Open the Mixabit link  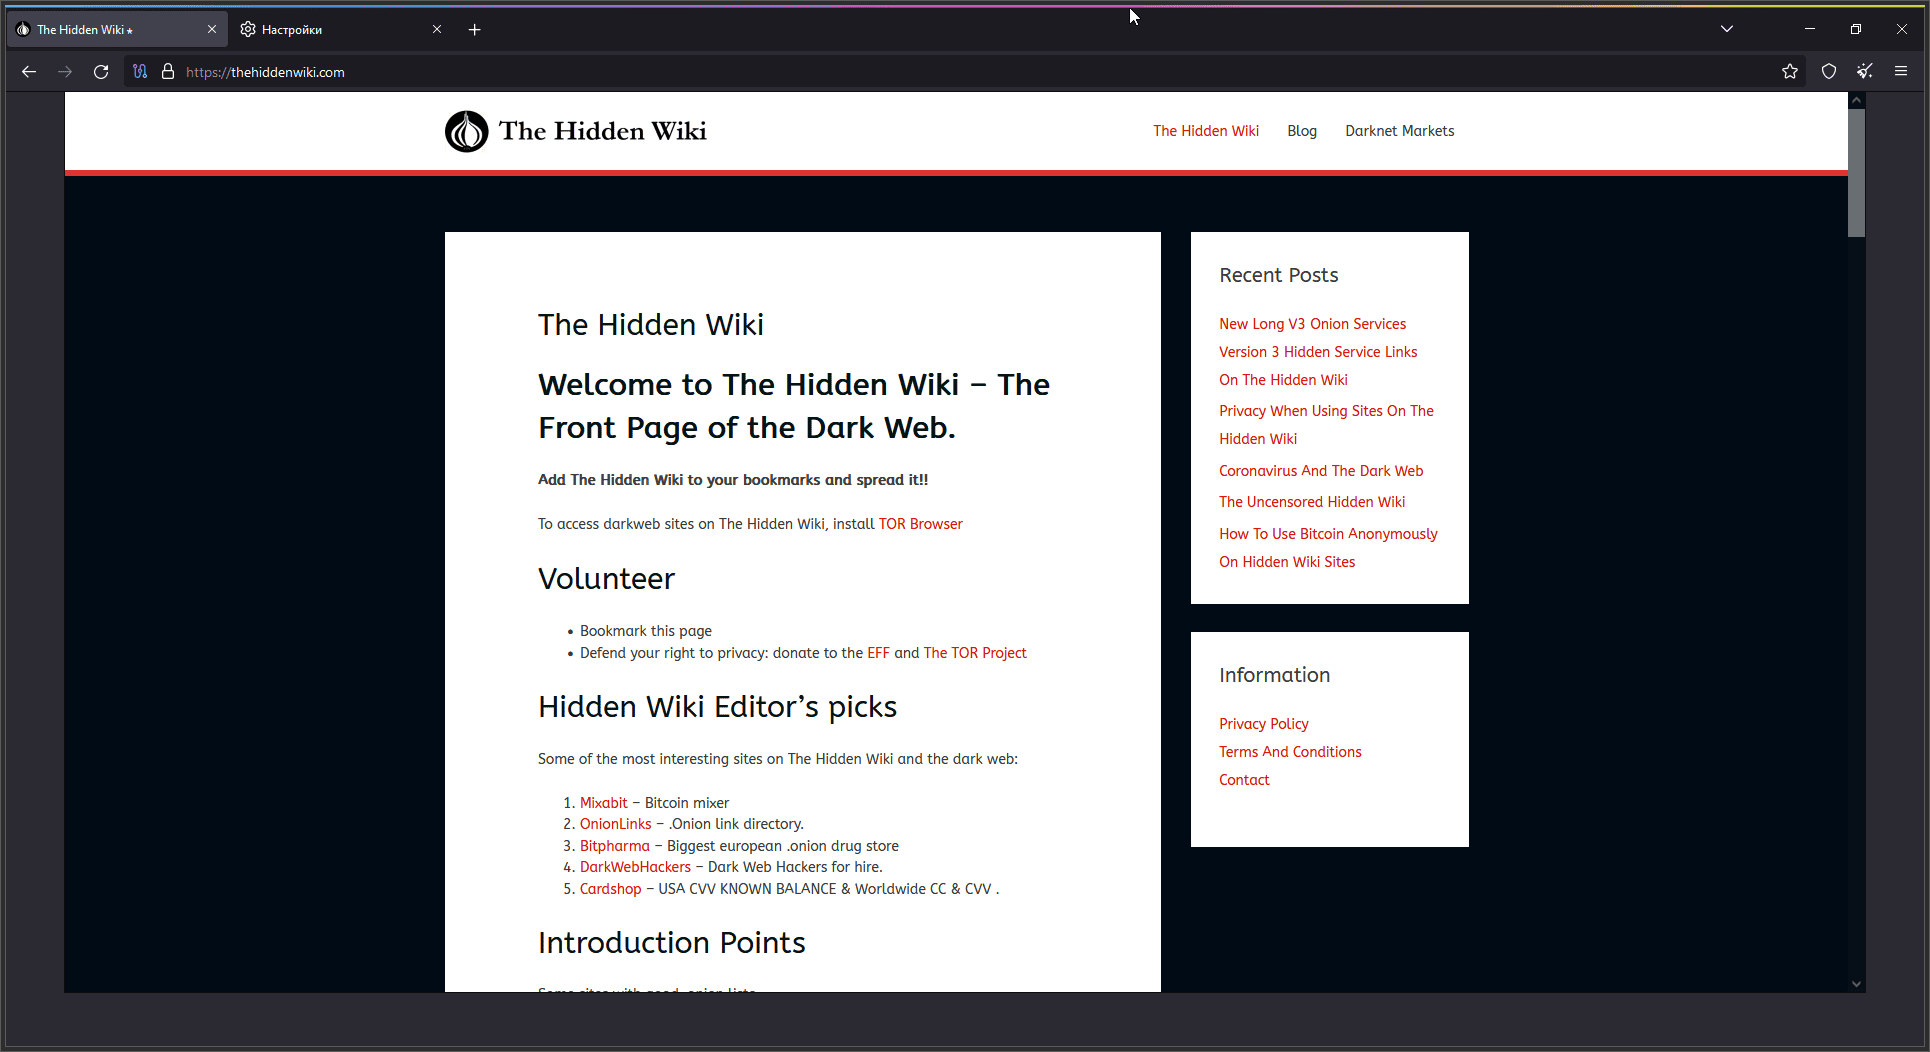[x=604, y=803]
